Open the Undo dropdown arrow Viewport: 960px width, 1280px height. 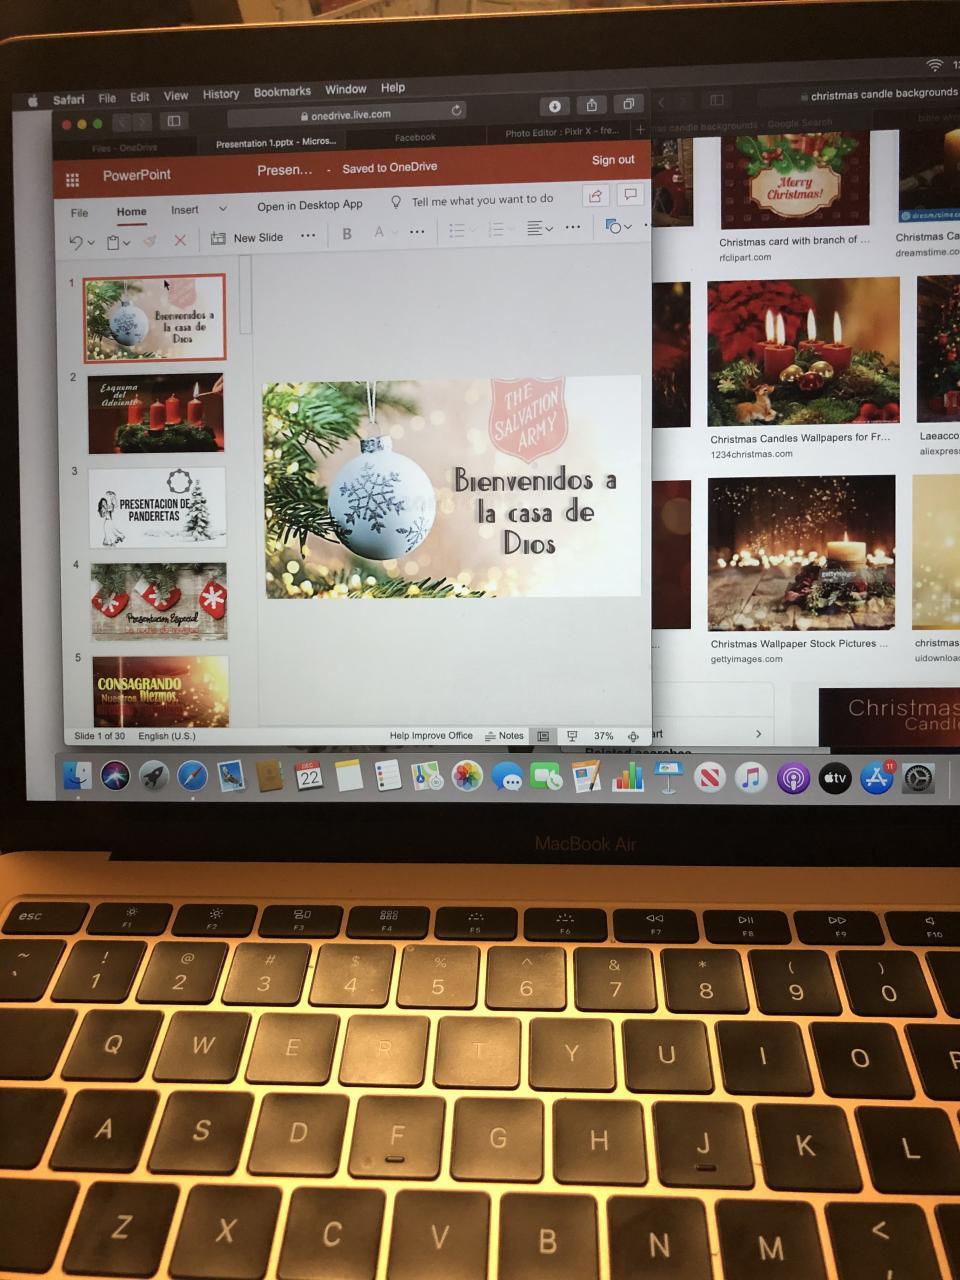tap(91, 243)
